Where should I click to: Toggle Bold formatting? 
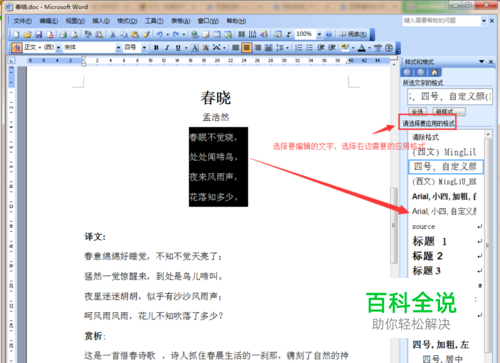point(156,48)
